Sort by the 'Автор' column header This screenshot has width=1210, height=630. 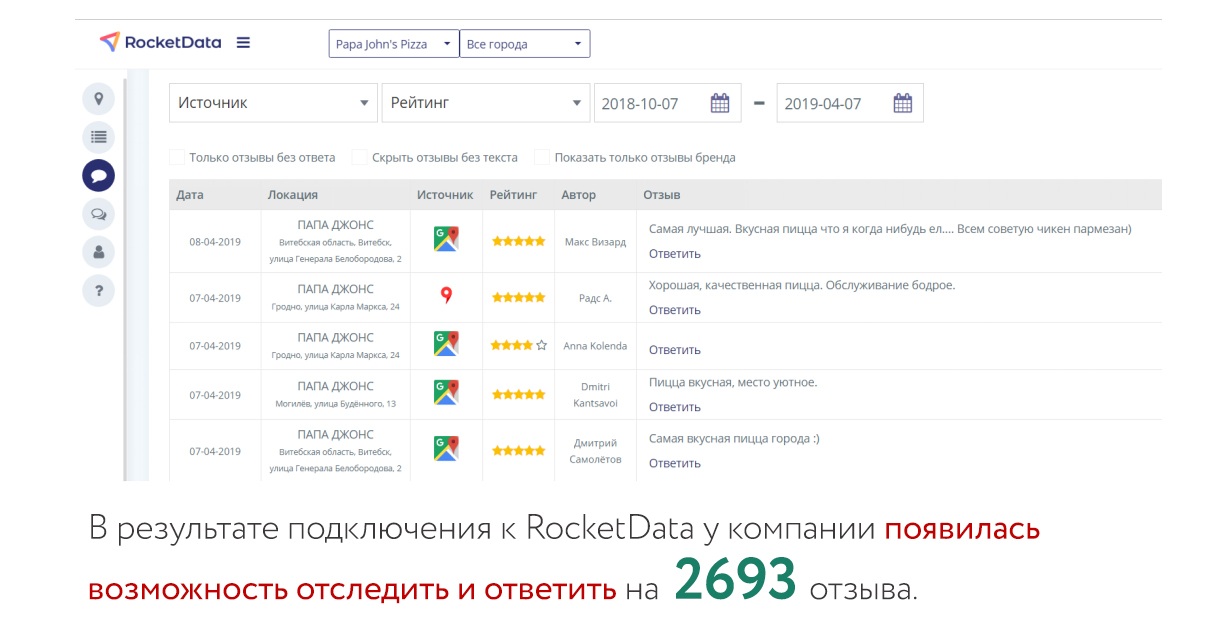click(x=579, y=195)
